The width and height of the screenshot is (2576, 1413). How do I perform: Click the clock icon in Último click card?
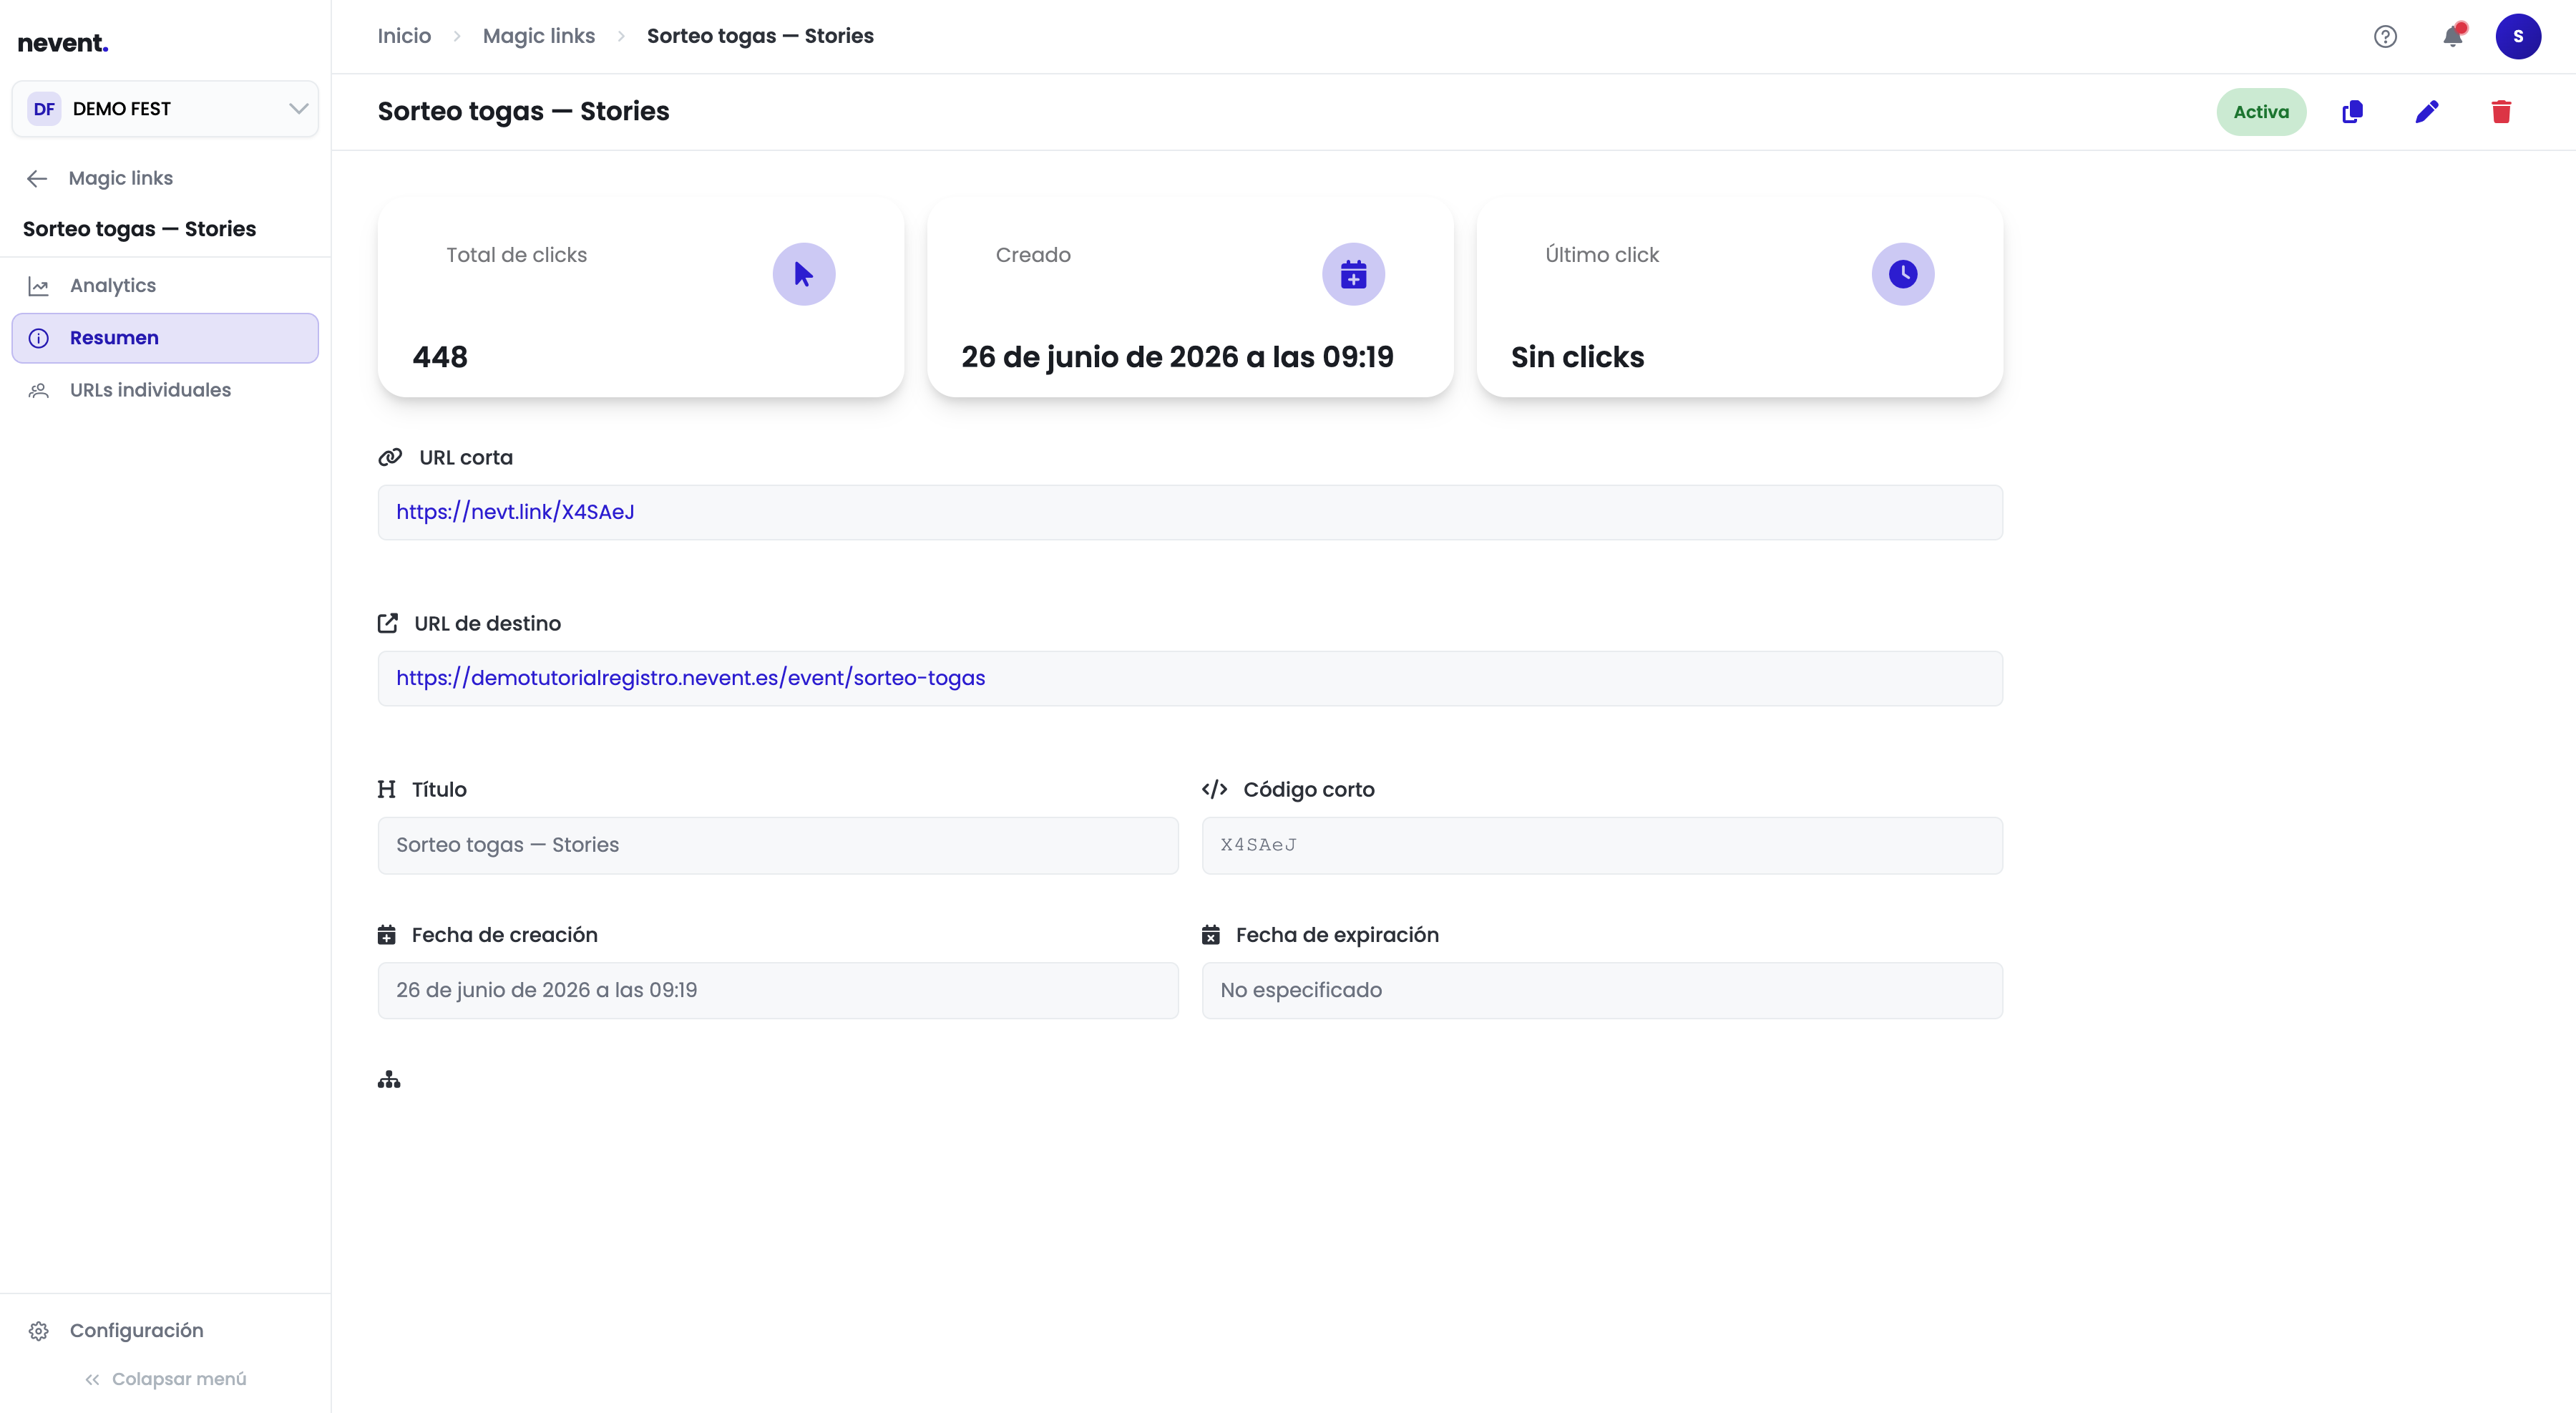1903,274
